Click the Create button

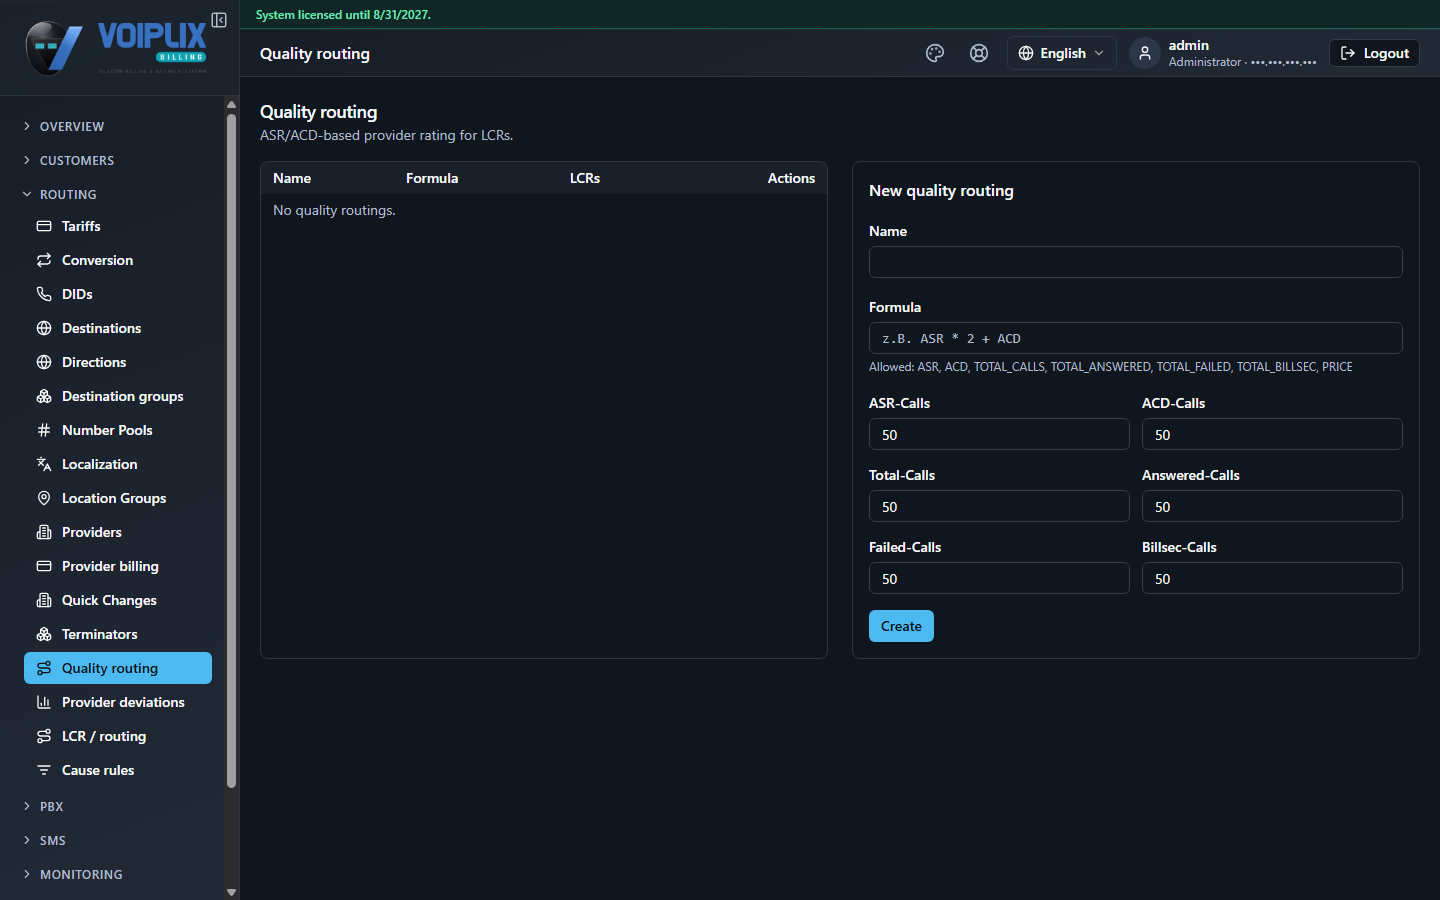(901, 626)
